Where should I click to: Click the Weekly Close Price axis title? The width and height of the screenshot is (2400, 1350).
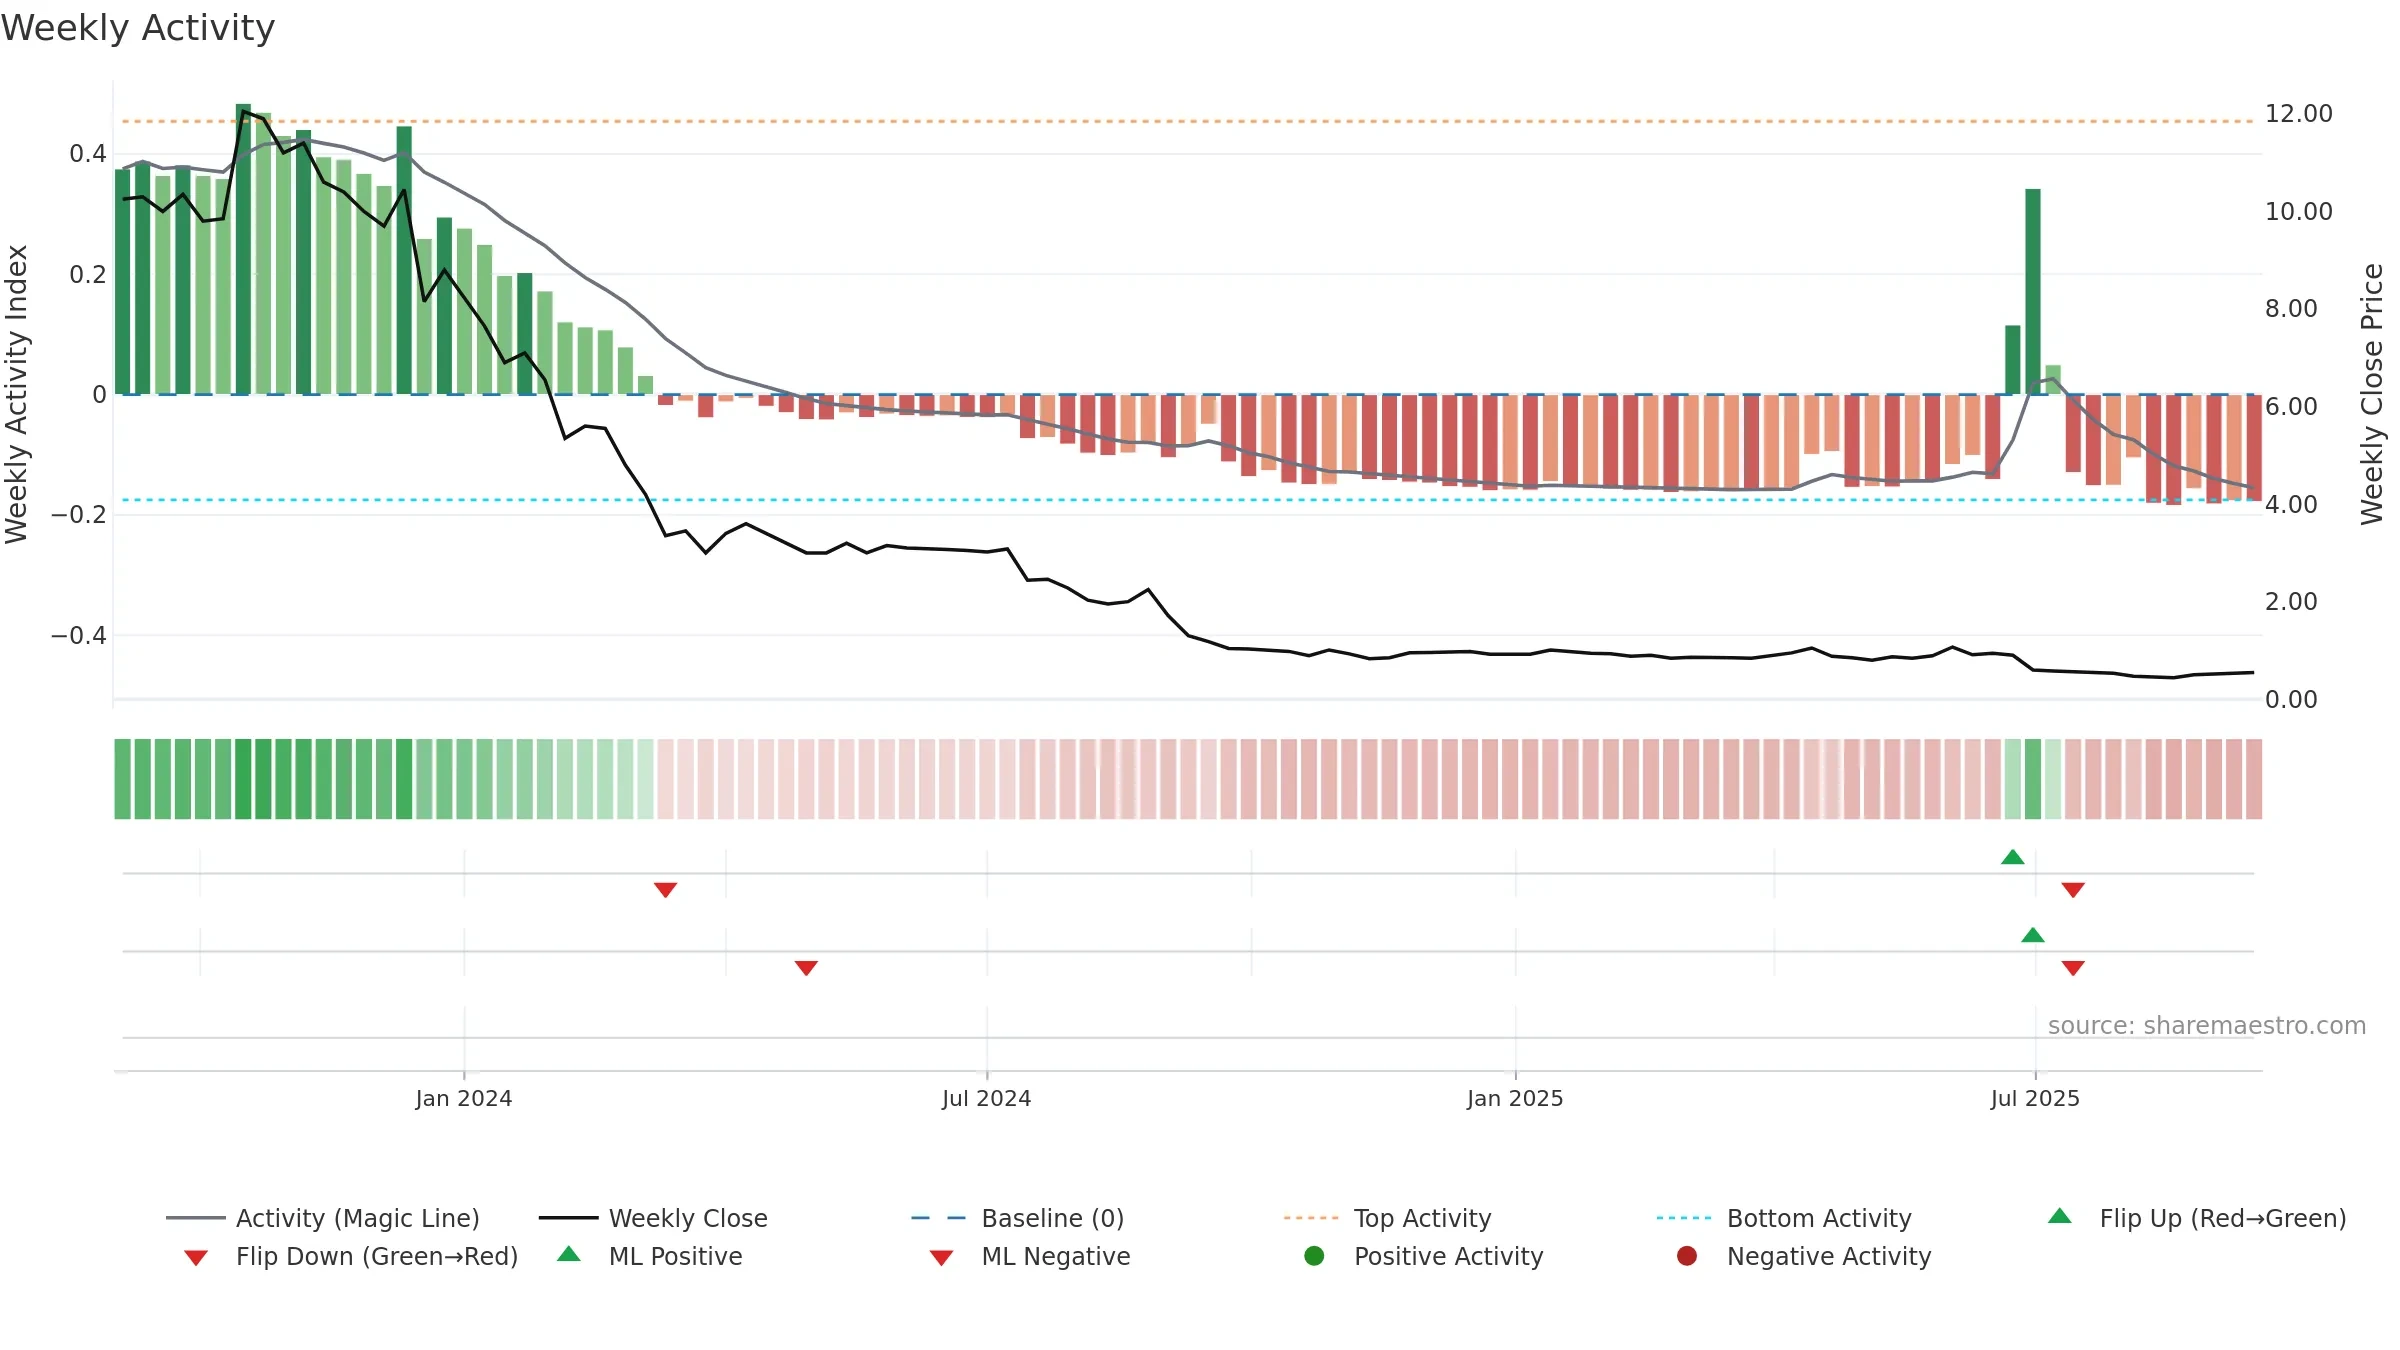(2372, 394)
